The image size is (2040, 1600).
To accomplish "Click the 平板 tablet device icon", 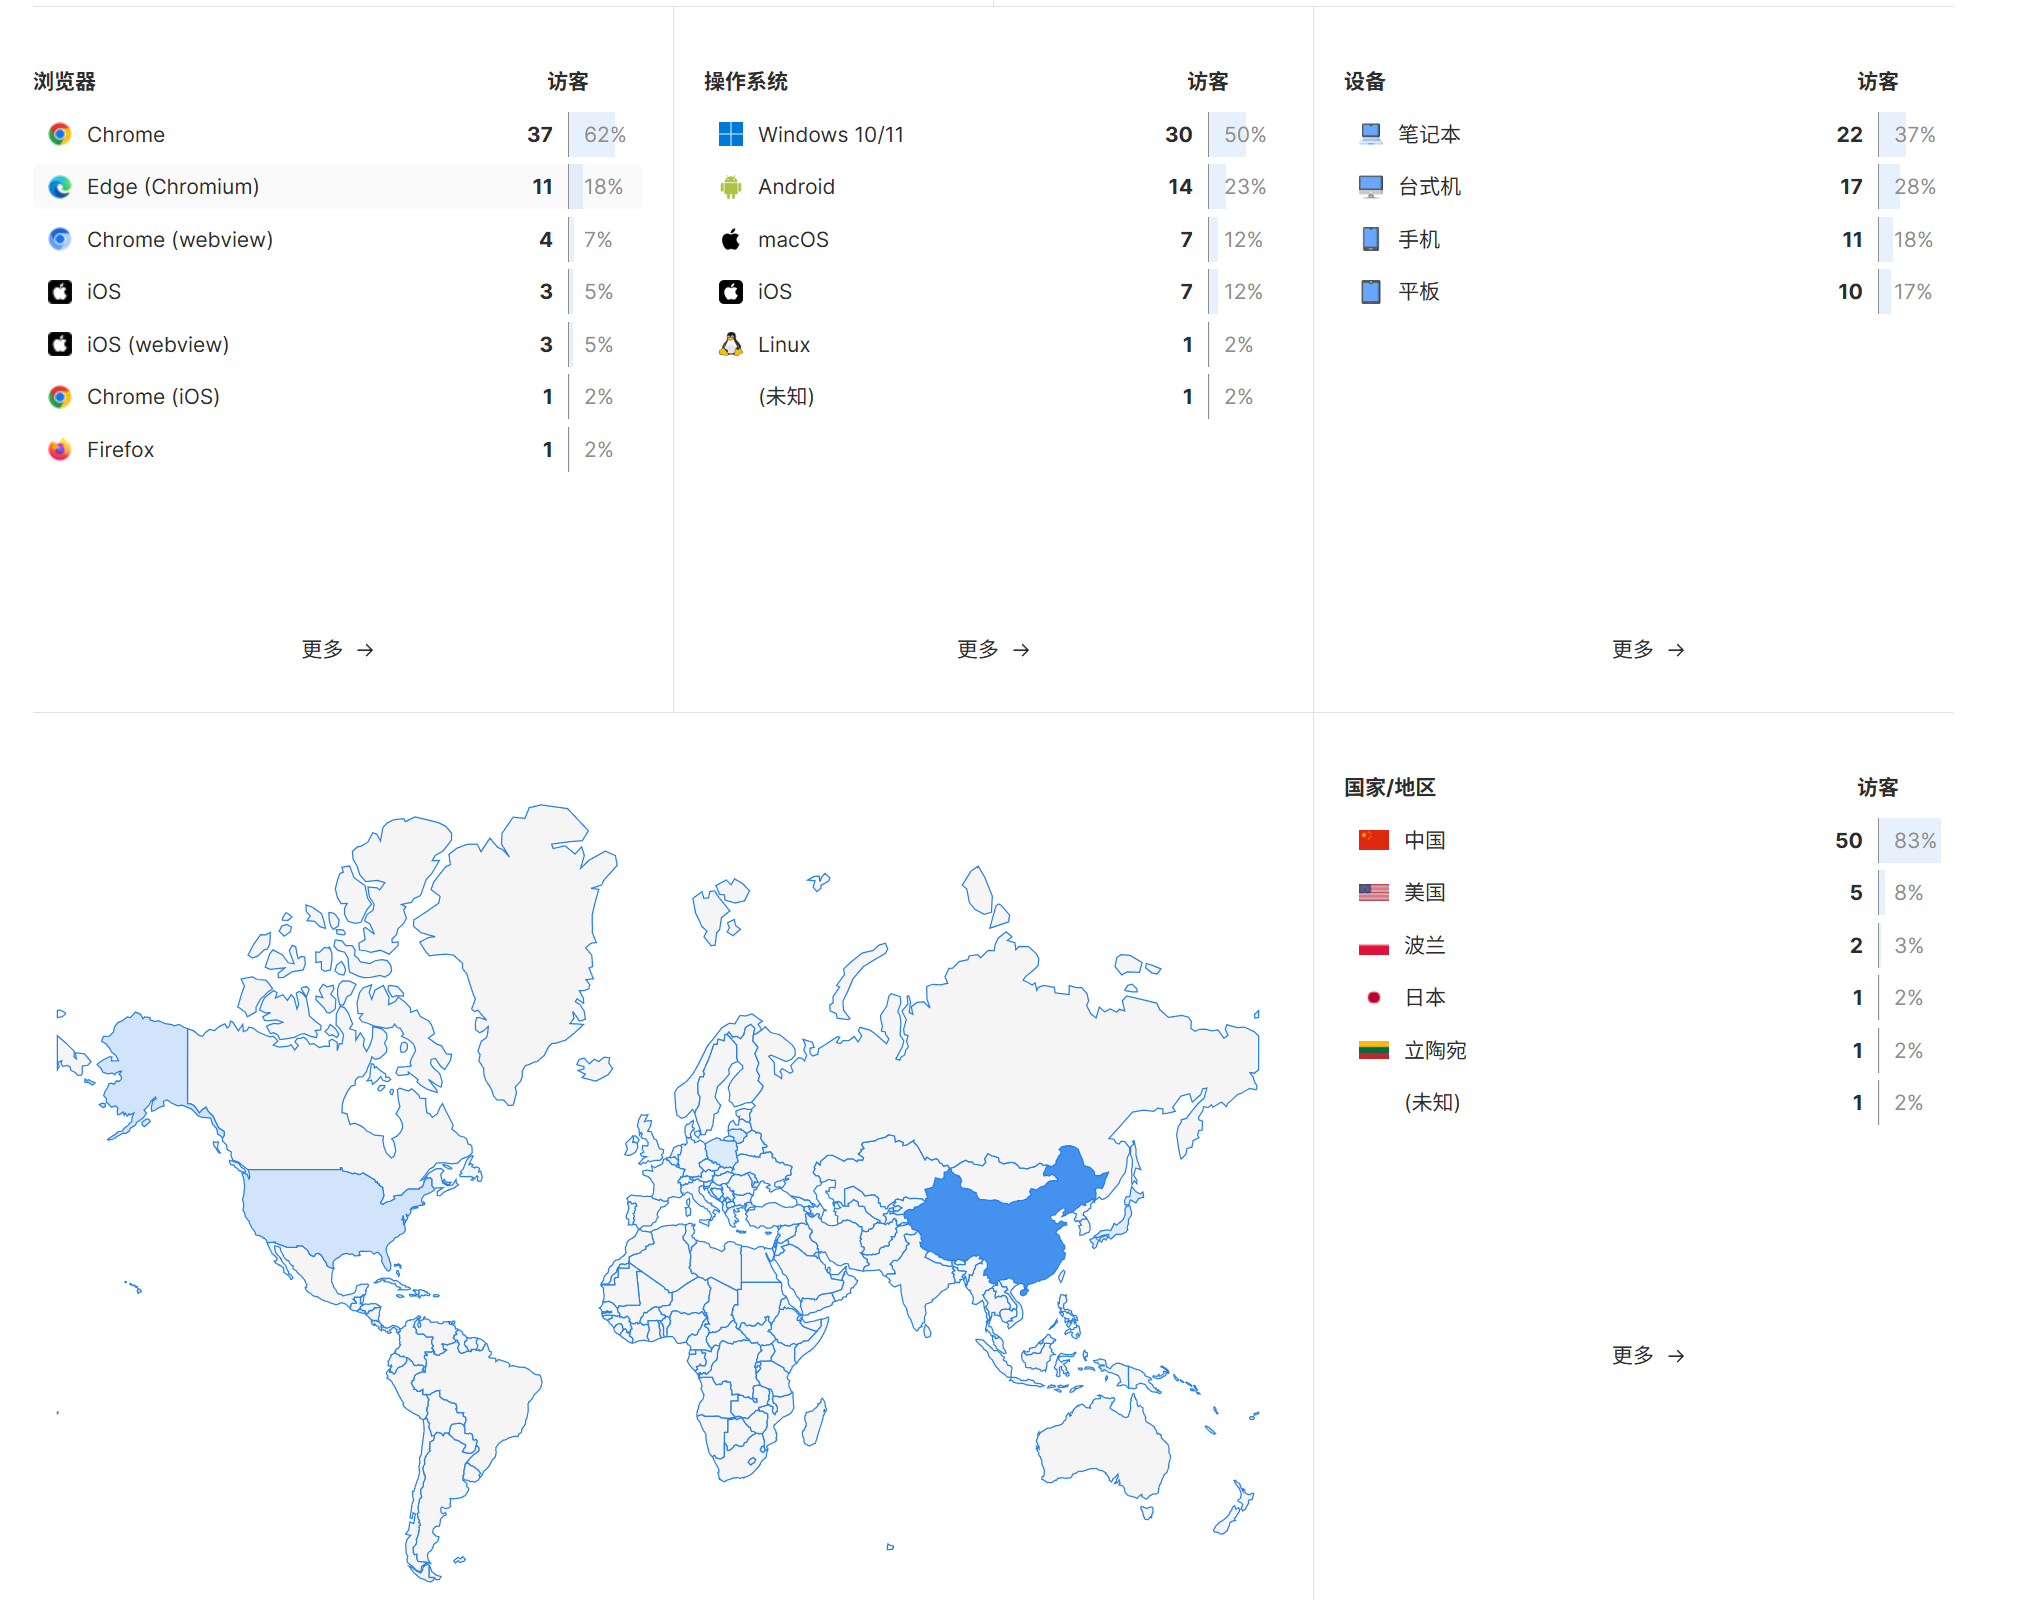I will [1371, 292].
